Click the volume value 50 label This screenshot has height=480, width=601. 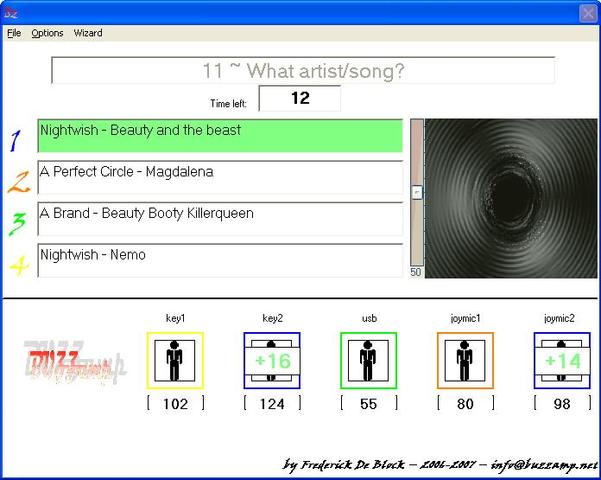416,272
